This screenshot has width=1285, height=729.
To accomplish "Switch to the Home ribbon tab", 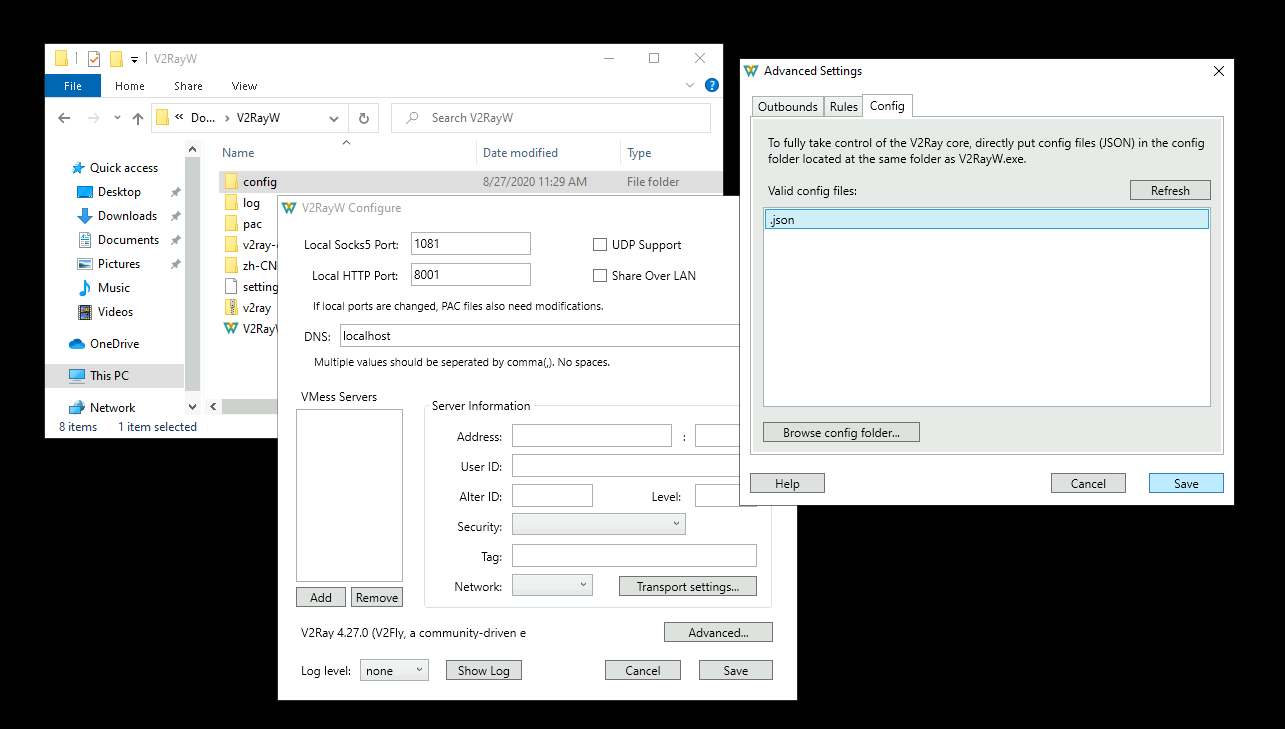I will pos(130,86).
